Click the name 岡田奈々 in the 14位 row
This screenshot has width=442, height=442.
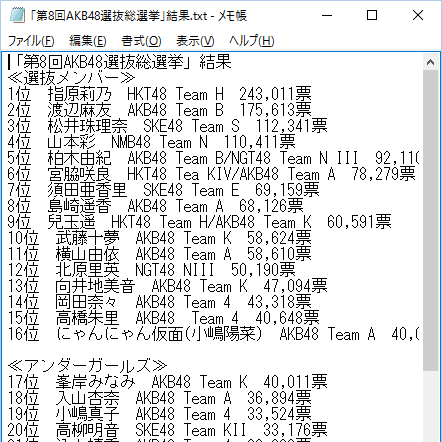pos(87,302)
